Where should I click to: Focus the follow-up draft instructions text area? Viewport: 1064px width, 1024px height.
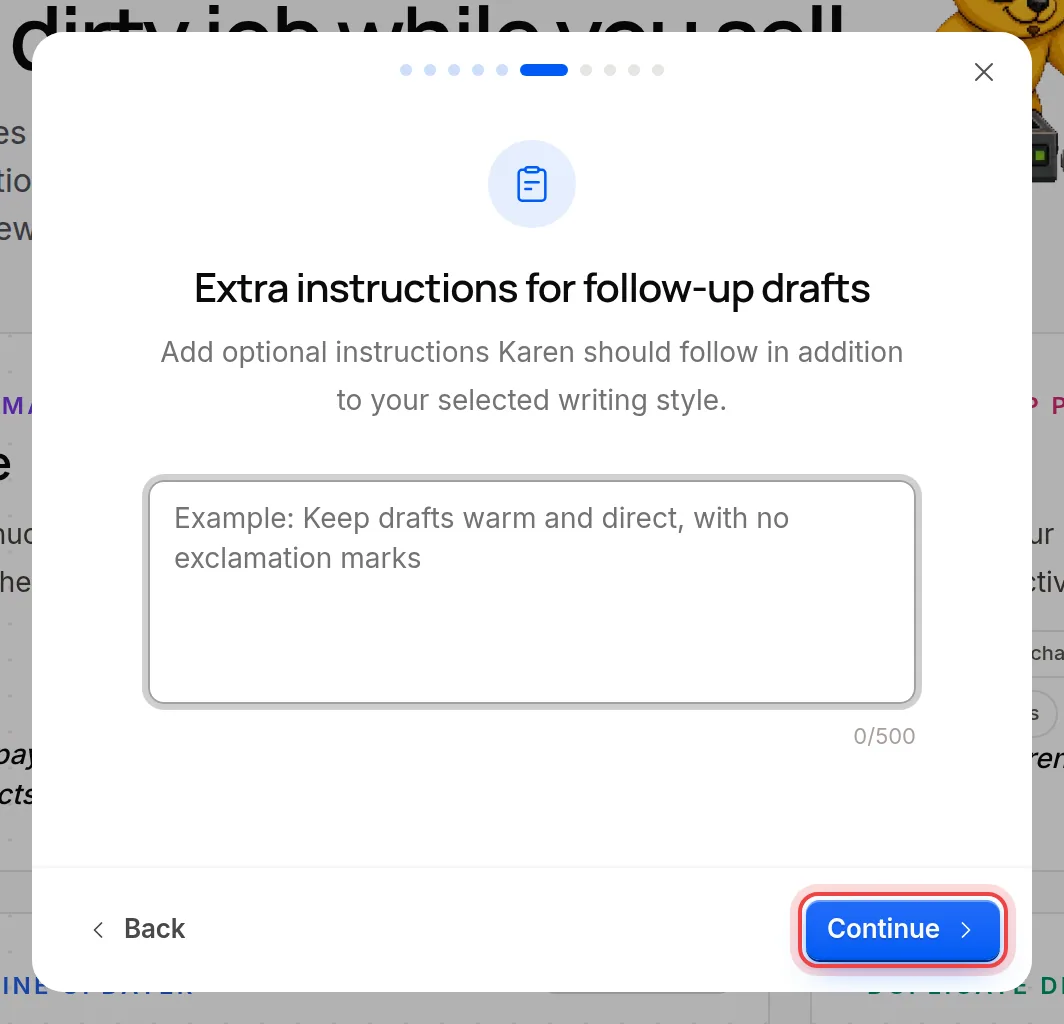click(x=531, y=592)
